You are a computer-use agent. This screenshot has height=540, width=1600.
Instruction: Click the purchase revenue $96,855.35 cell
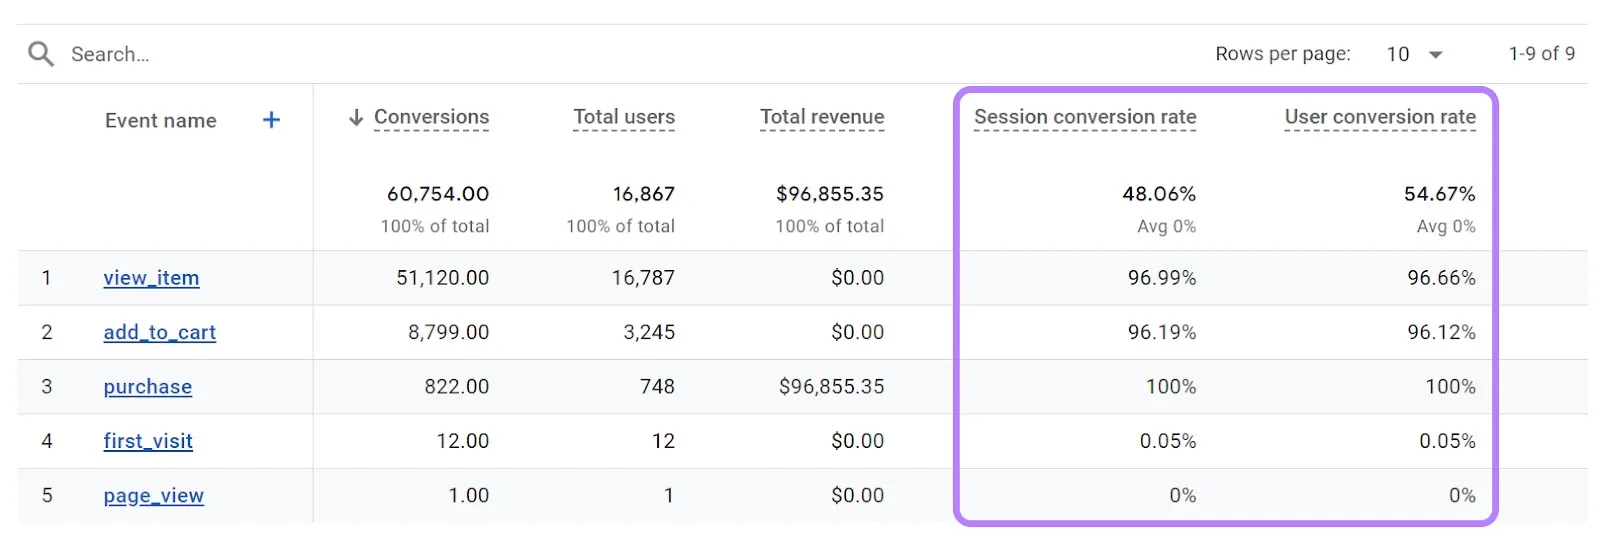tap(832, 387)
